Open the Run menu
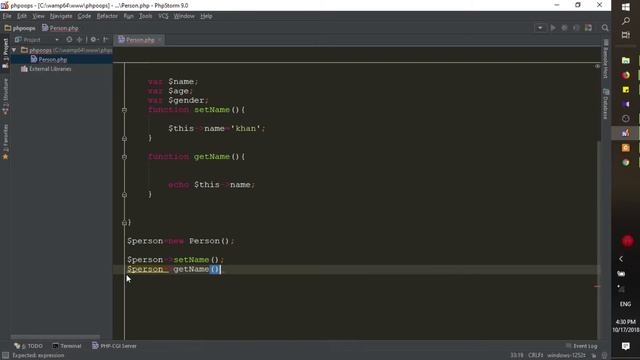The image size is (640, 360). tap(129, 16)
